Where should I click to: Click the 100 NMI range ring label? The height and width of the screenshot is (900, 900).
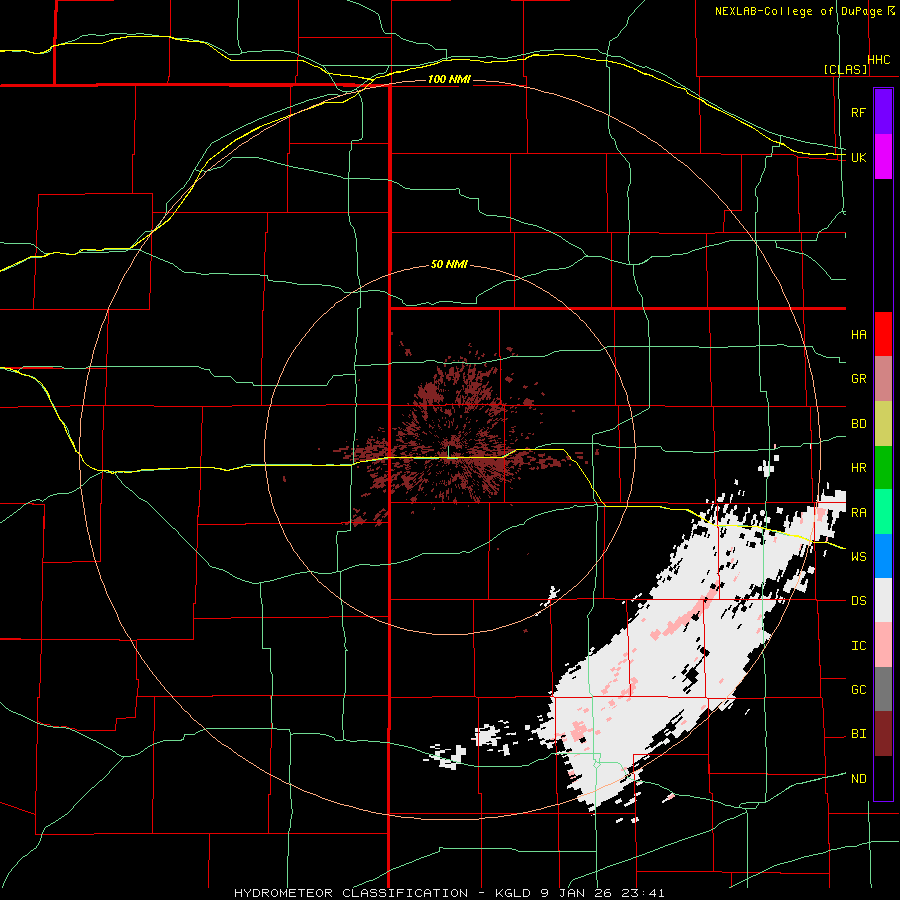(449, 79)
